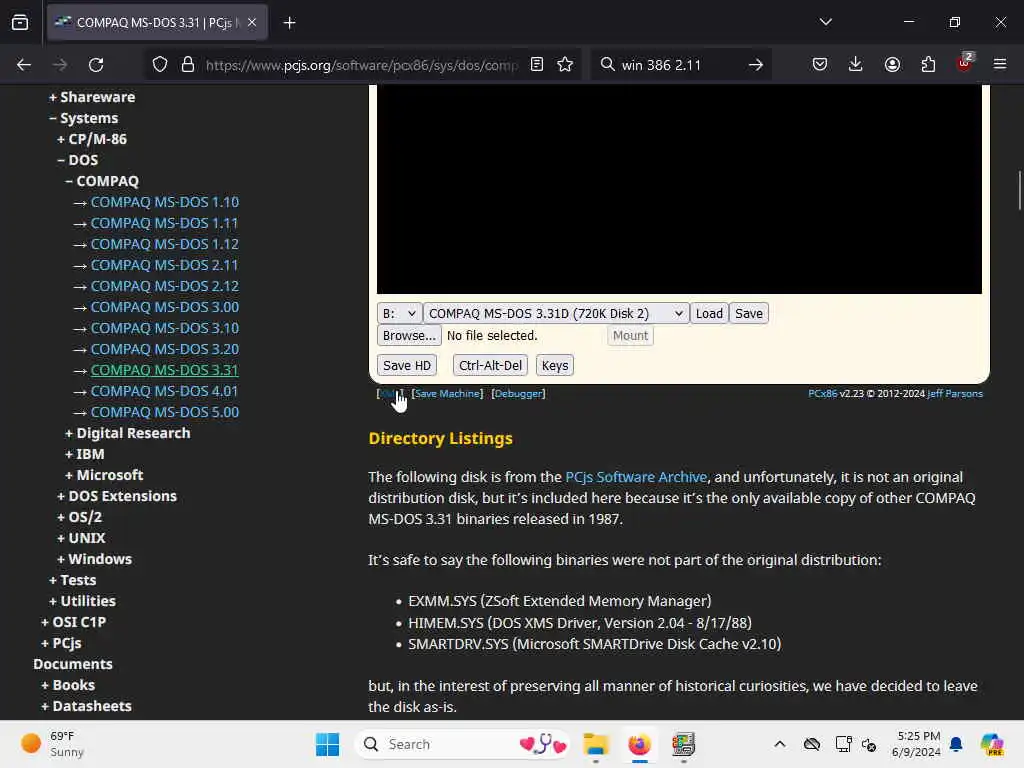Viewport: 1024px width, 768px height.
Task: Open the Pocket save icon
Action: tap(820, 64)
